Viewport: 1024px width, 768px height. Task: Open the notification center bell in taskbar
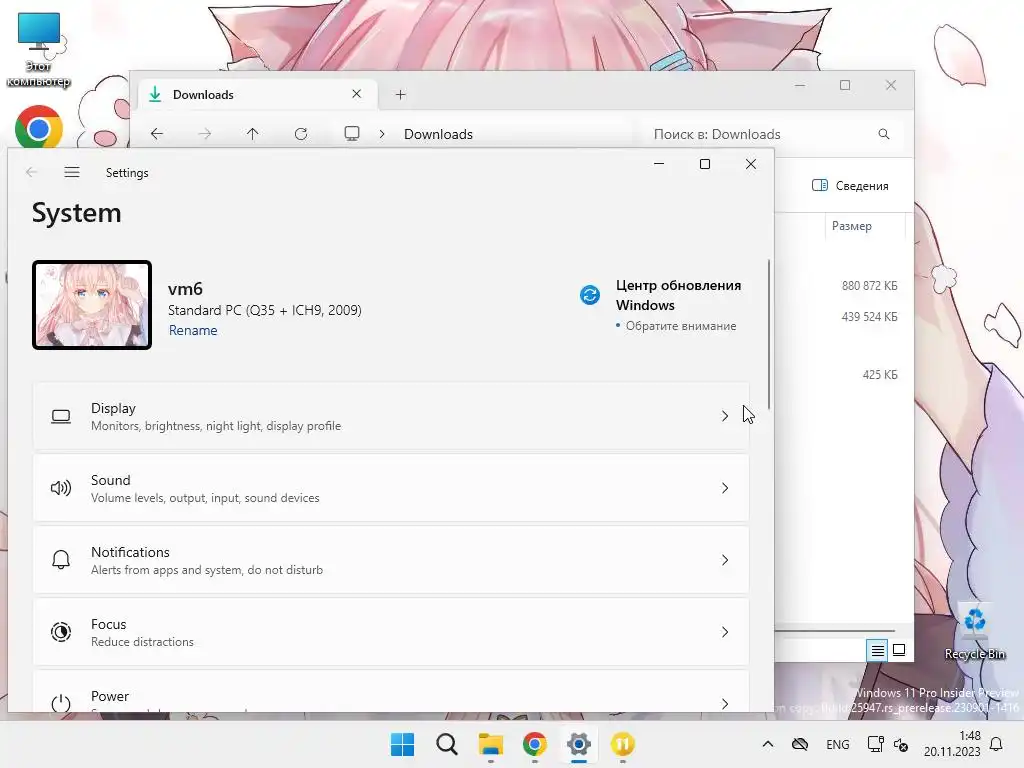[996, 744]
